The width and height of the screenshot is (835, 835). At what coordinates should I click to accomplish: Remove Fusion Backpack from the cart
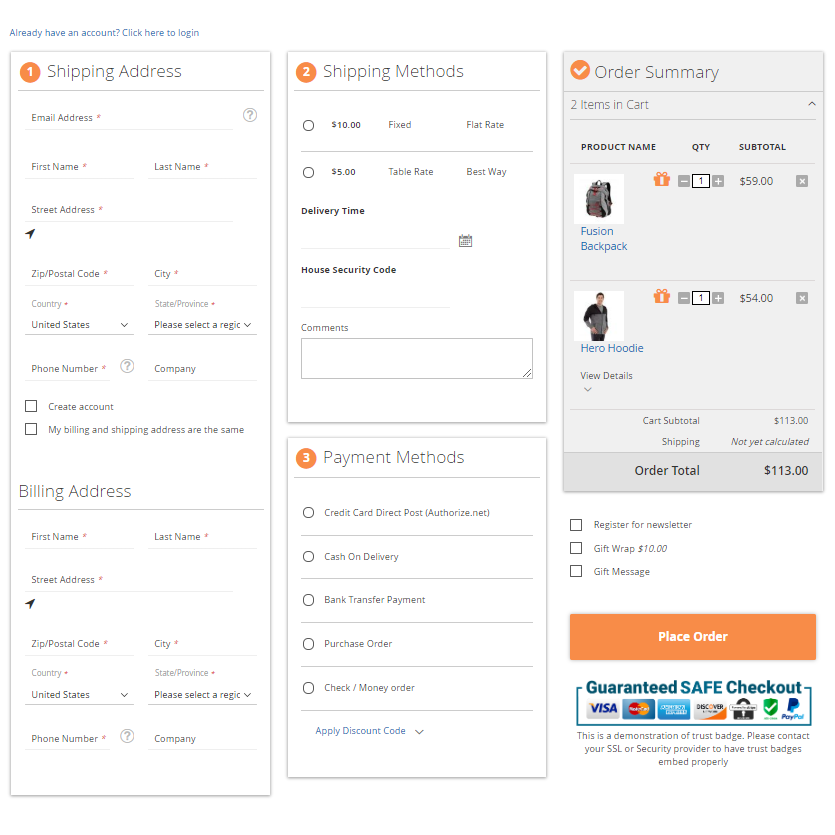pyautogui.click(x=802, y=181)
